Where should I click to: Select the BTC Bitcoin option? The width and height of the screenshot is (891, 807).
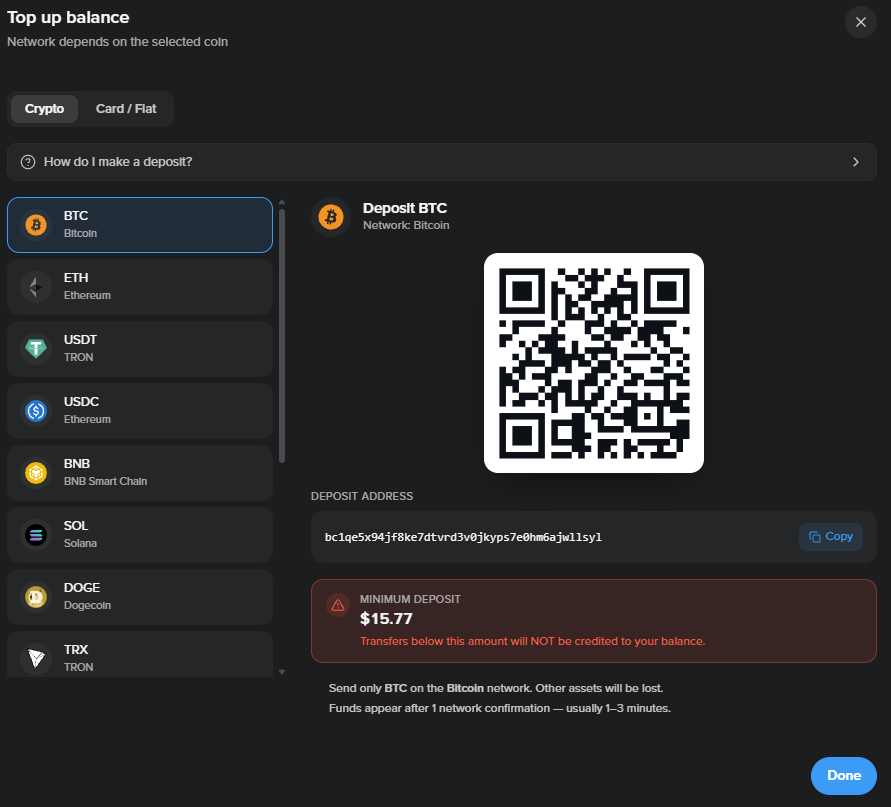[x=140, y=224]
